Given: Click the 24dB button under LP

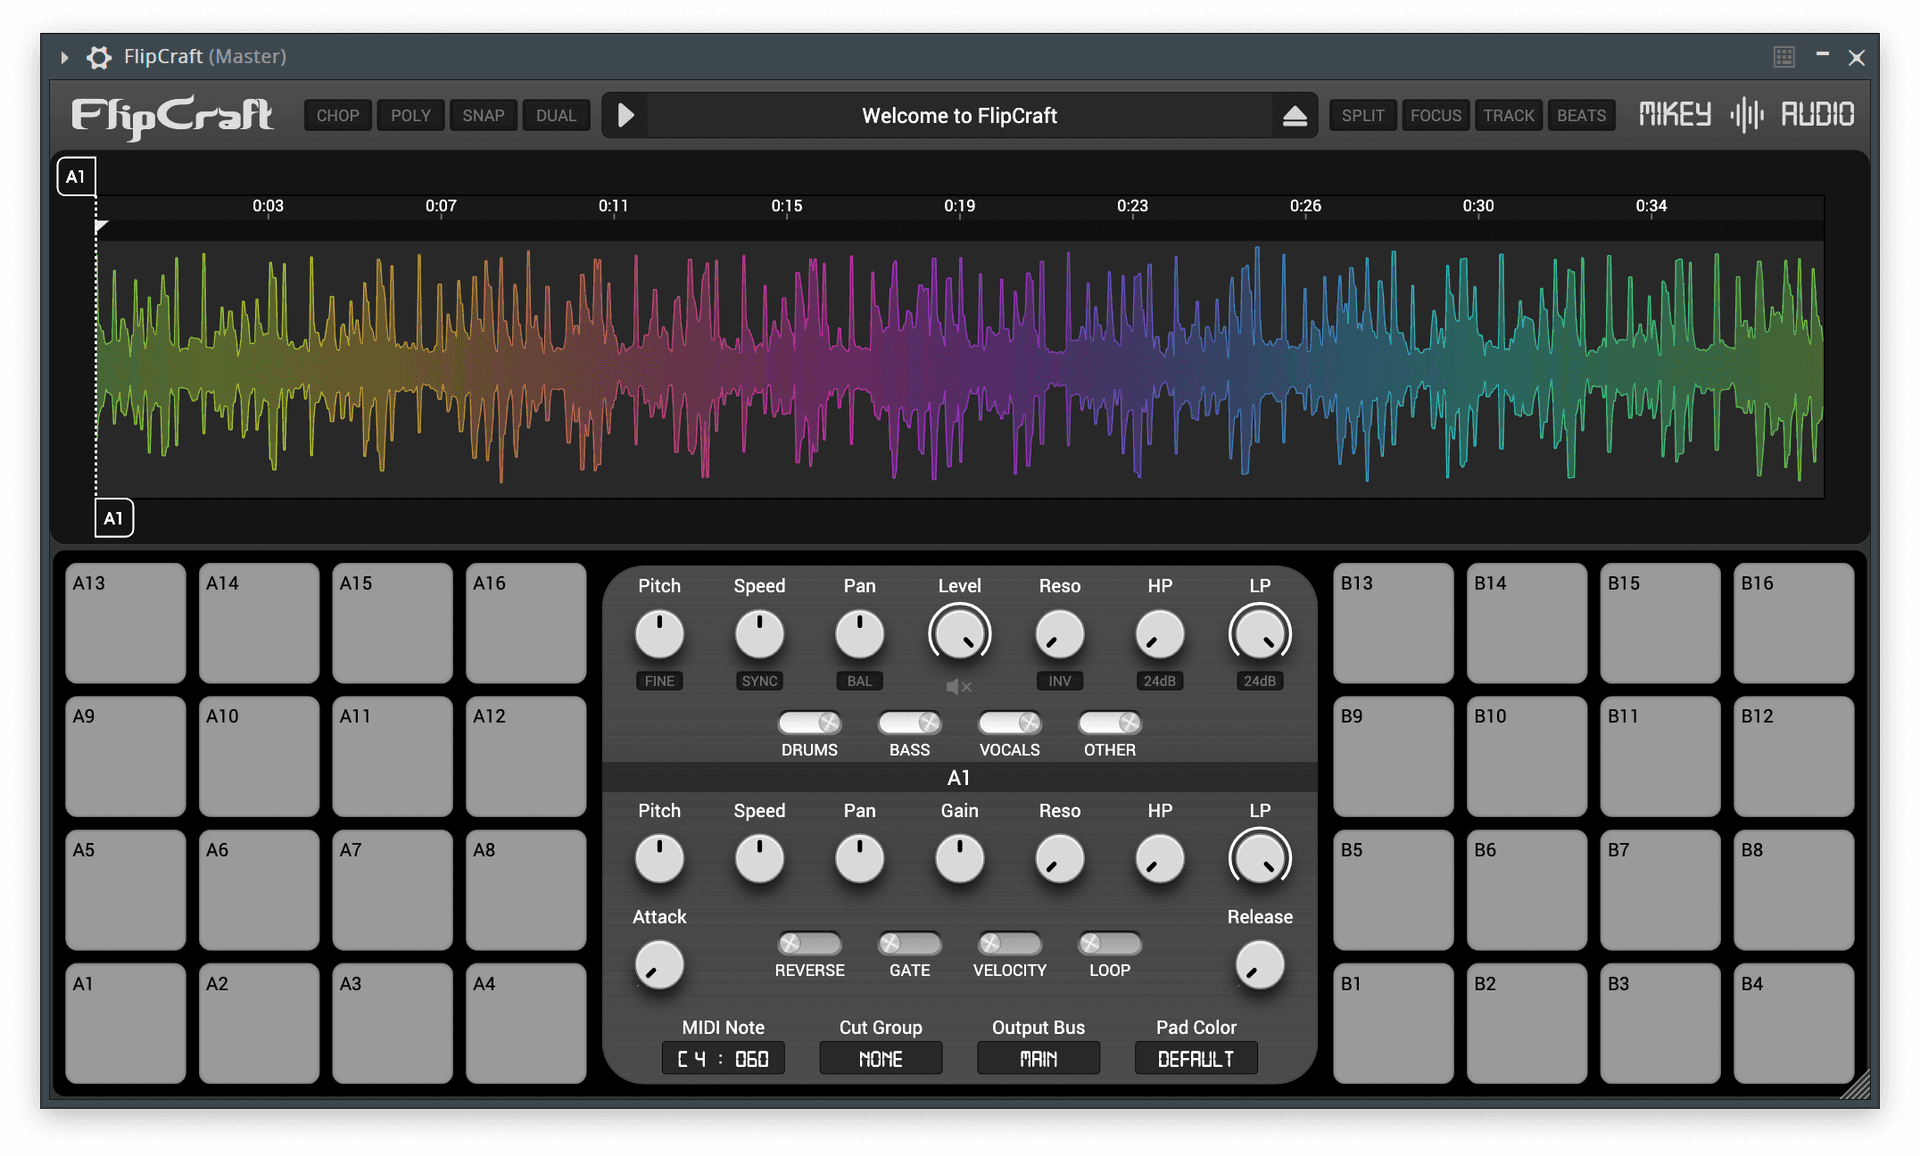Looking at the screenshot, I should pyautogui.click(x=1260, y=681).
